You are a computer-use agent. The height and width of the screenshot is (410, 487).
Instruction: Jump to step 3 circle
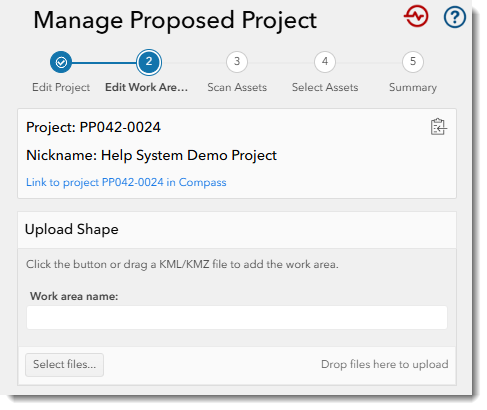[237, 62]
